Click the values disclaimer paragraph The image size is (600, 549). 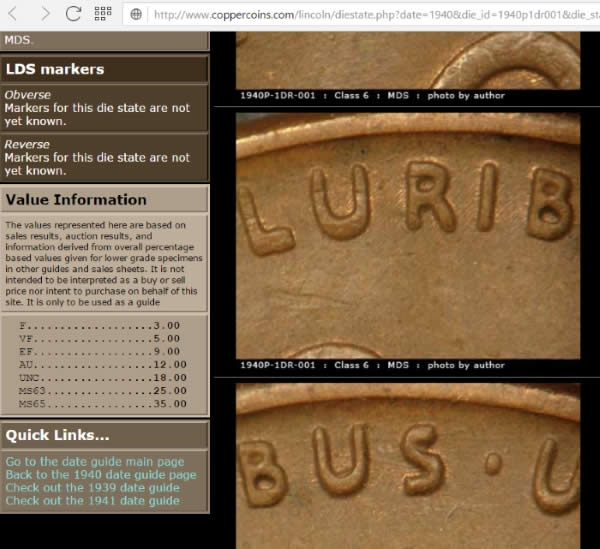[104, 264]
